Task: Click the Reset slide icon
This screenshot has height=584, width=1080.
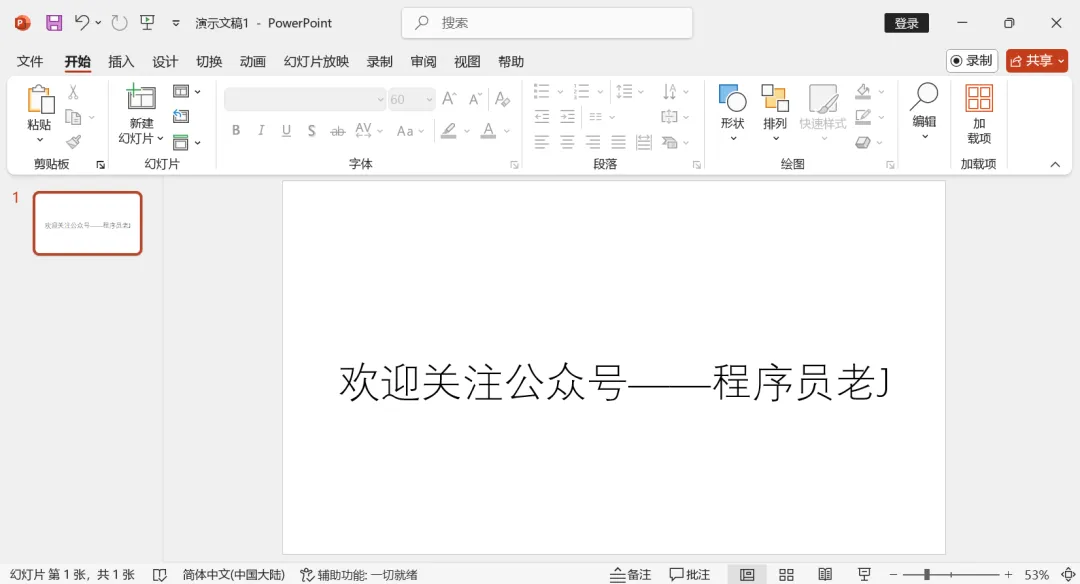Action: (x=181, y=116)
